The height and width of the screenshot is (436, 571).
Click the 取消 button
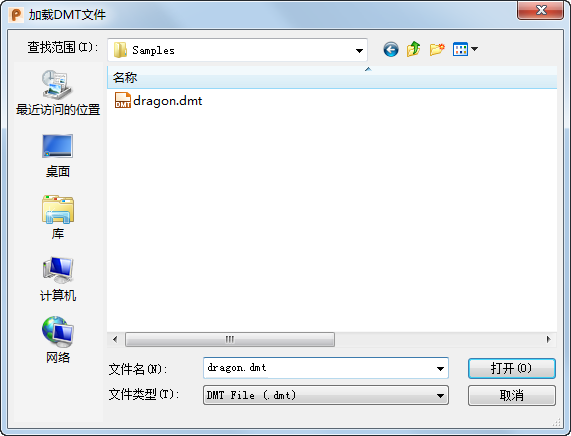tap(512, 395)
